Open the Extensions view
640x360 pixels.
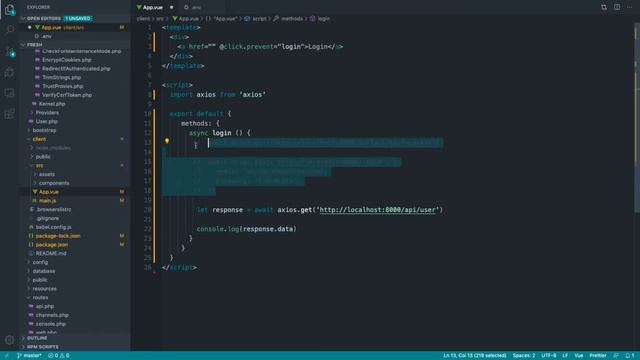[x=9, y=114]
